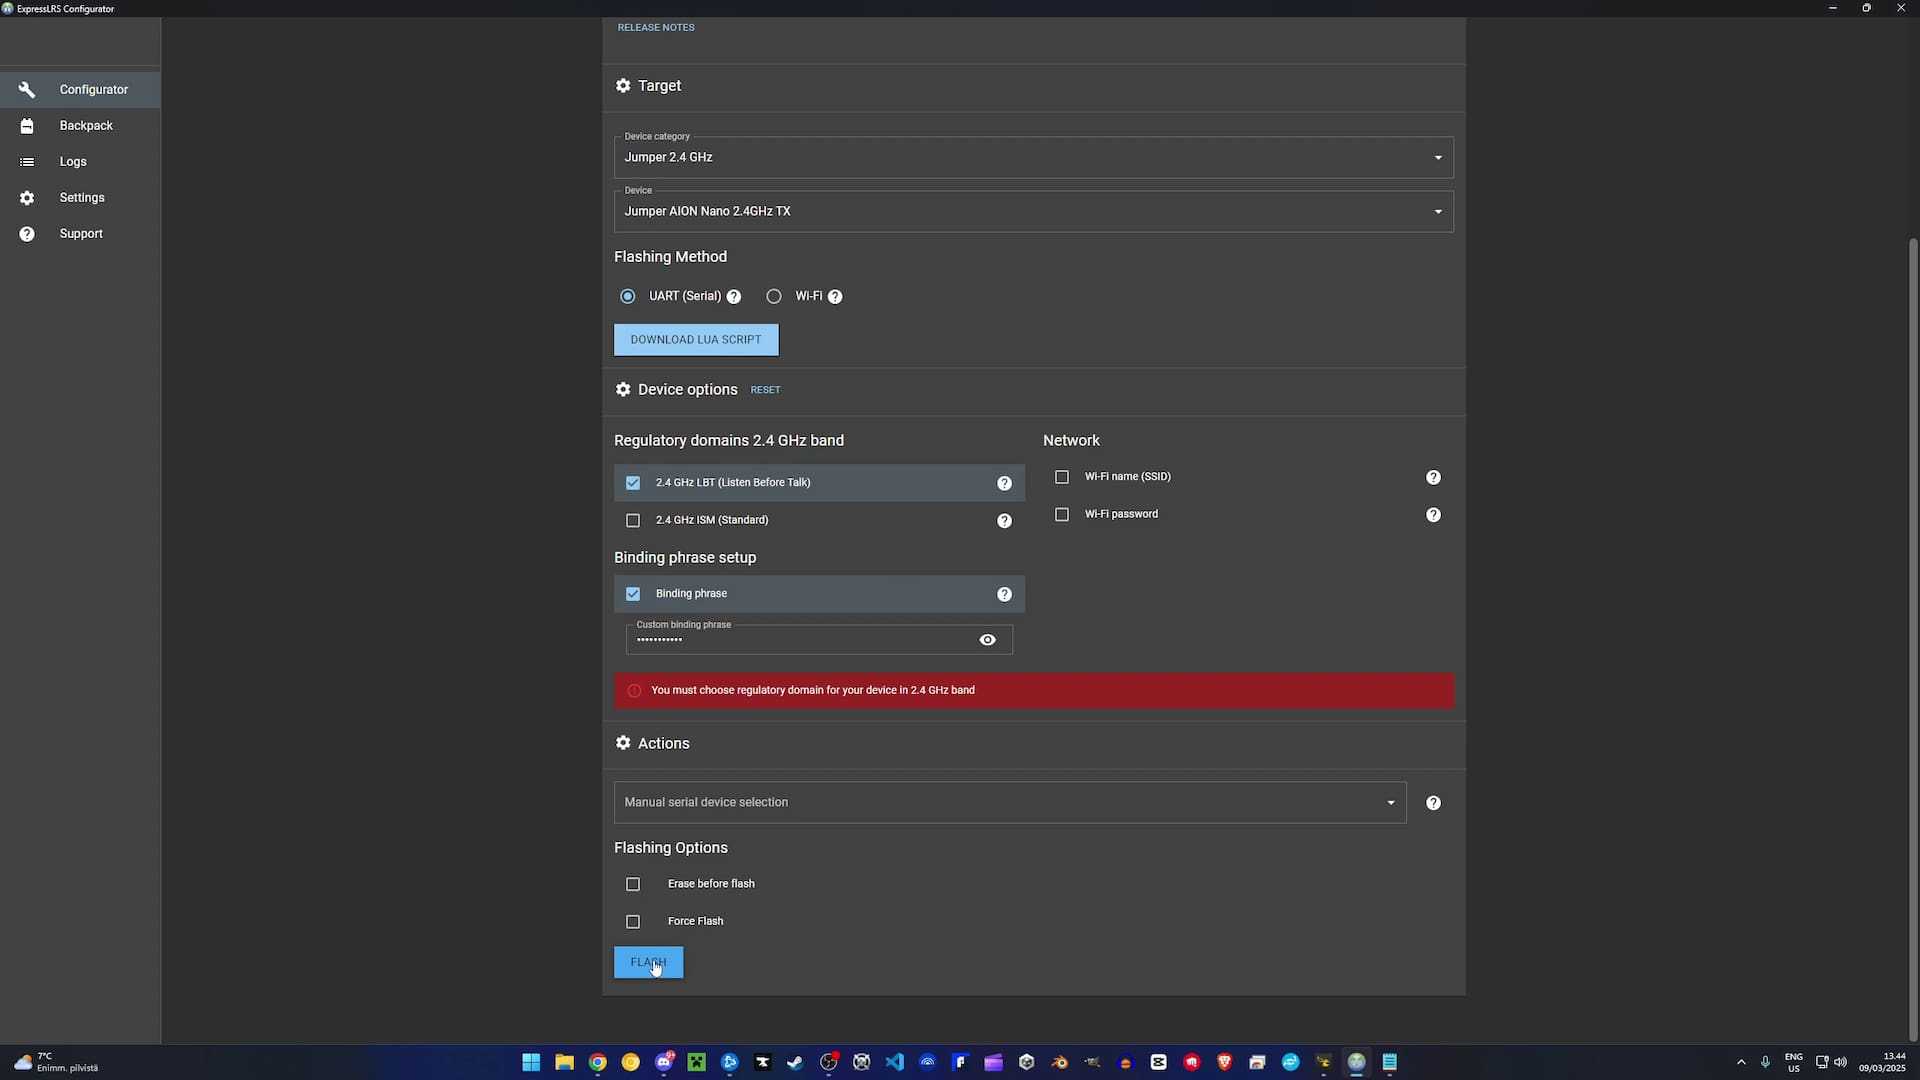
Task: Toggle the Binding phrase checkbox
Action: pos(633,594)
